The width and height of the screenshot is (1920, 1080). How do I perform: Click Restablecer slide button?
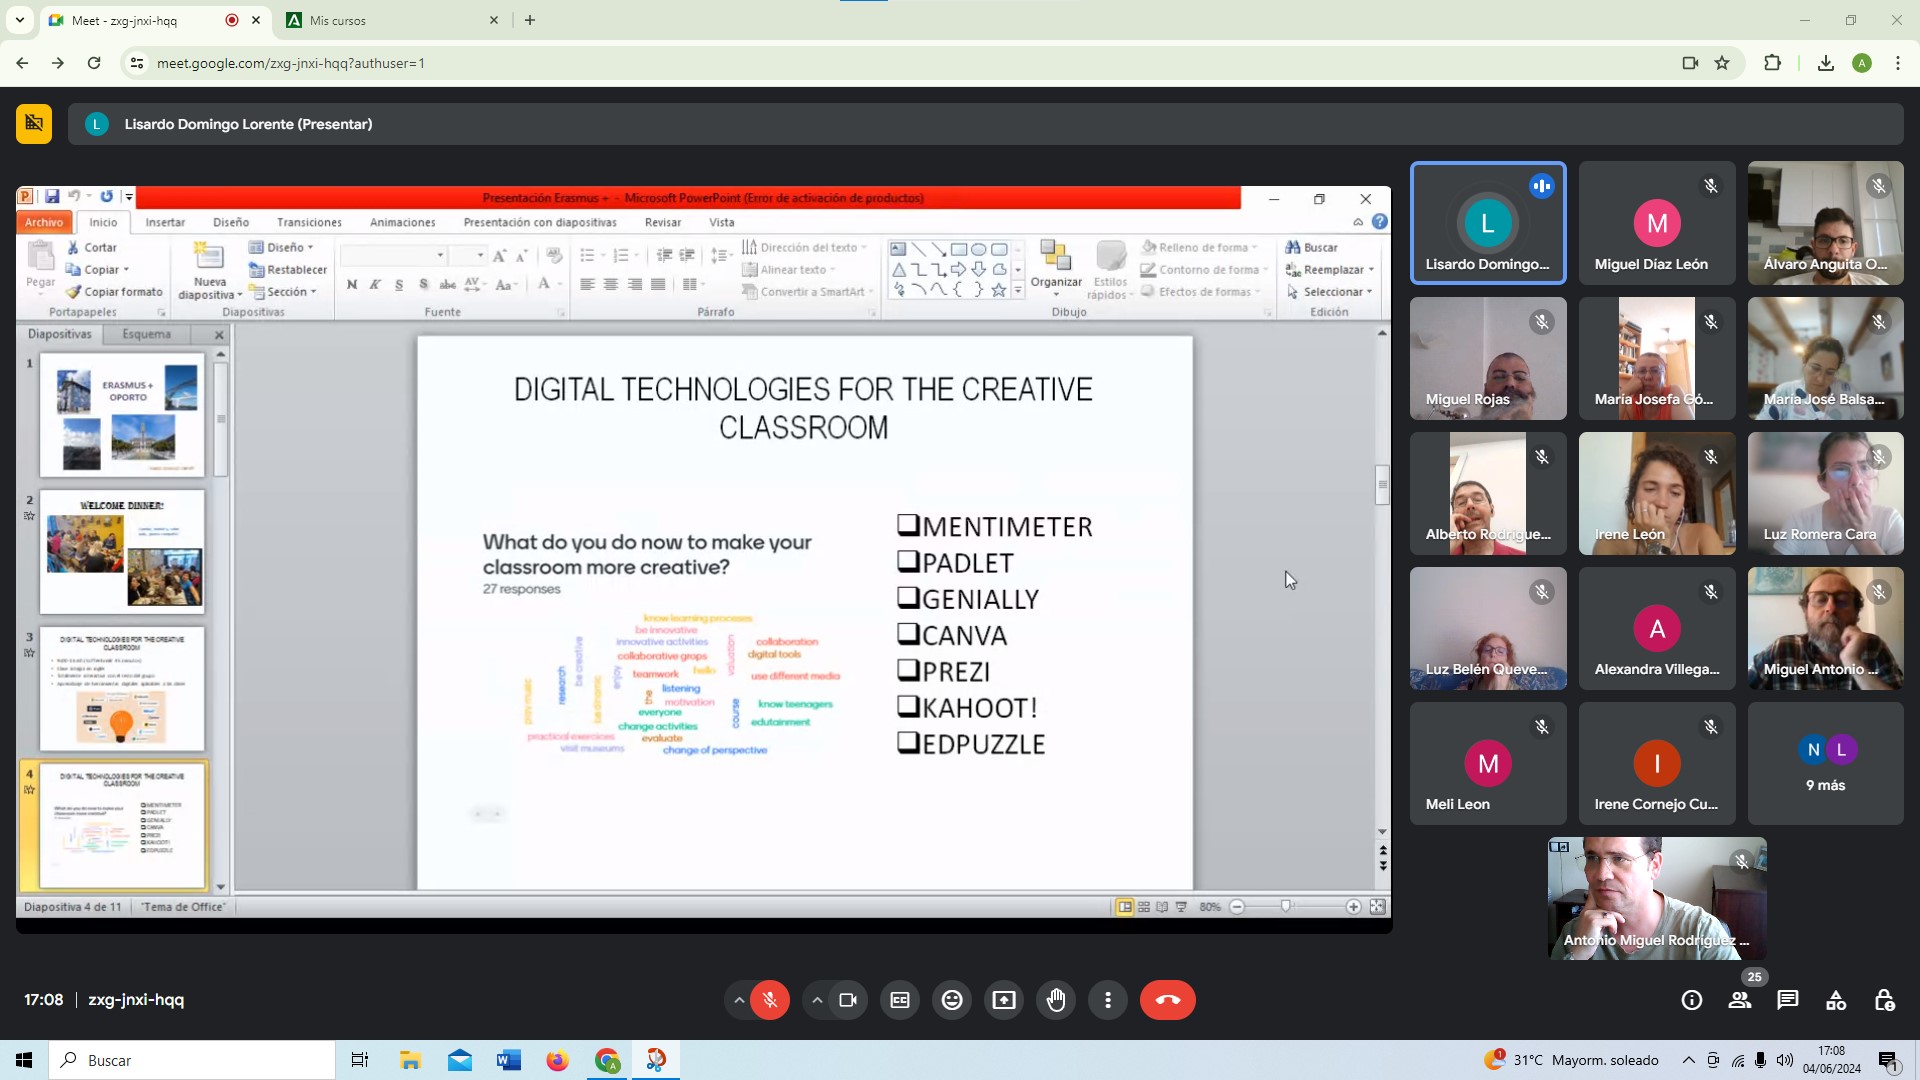coord(288,269)
